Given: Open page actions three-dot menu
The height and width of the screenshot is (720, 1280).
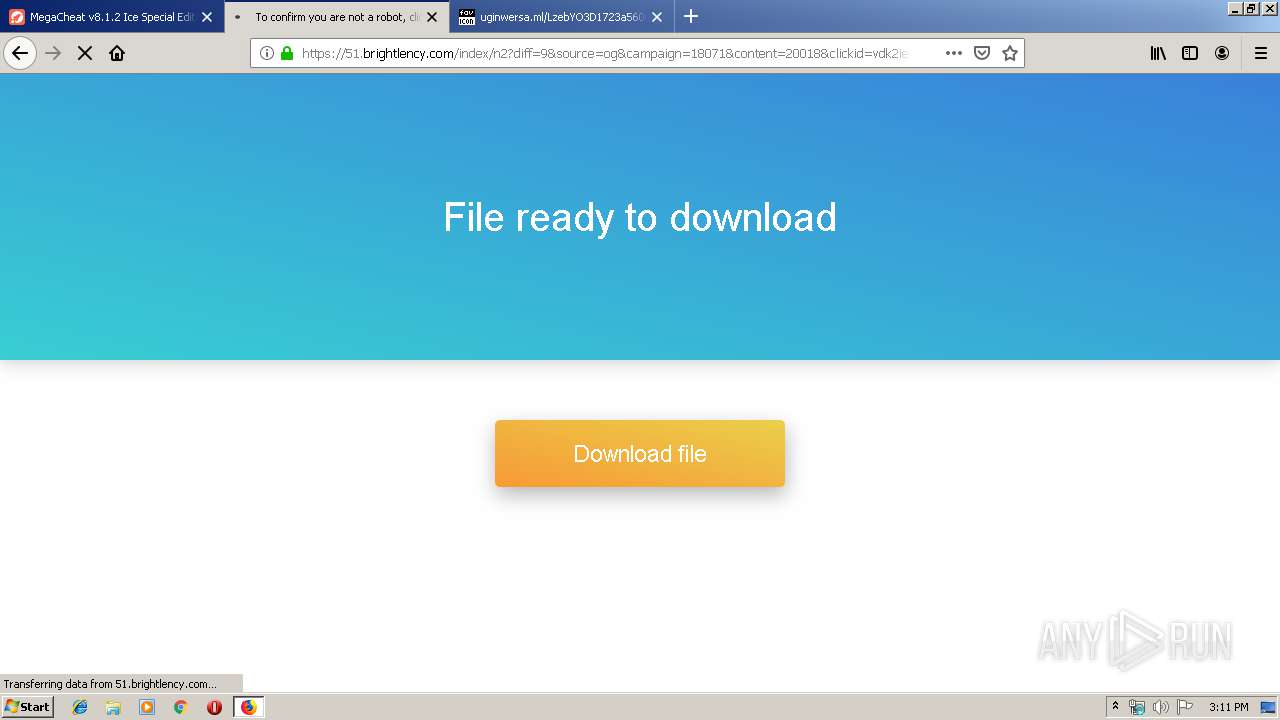Looking at the screenshot, I should point(954,53).
